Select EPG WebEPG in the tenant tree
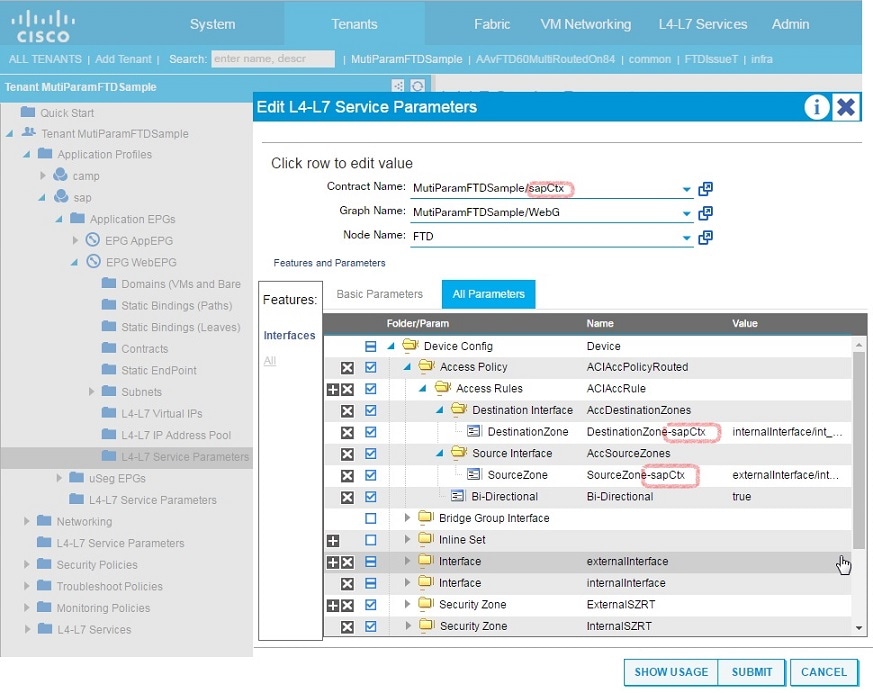This screenshot has height=693, width=873. point(141,263)
